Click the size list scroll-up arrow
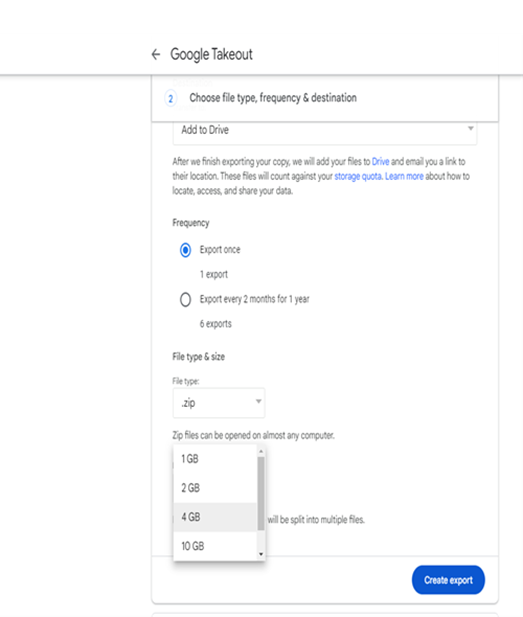The image size is (523, 617). pos(261,451)
